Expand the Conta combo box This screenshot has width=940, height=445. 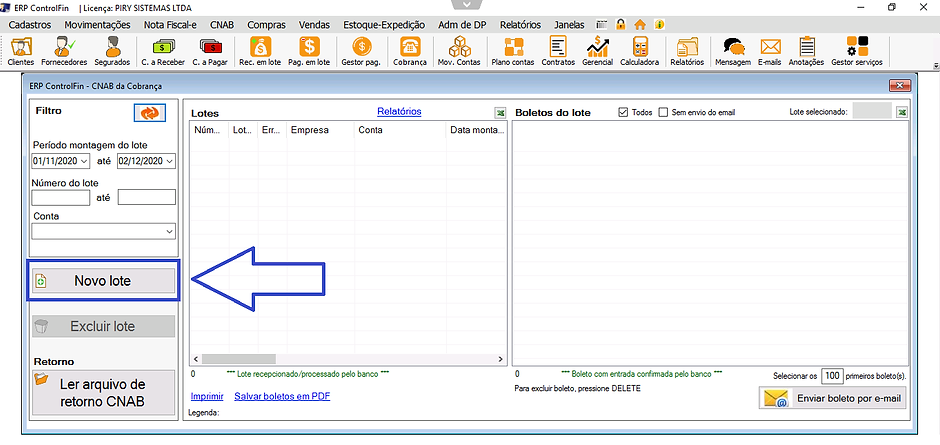(169, 231)
